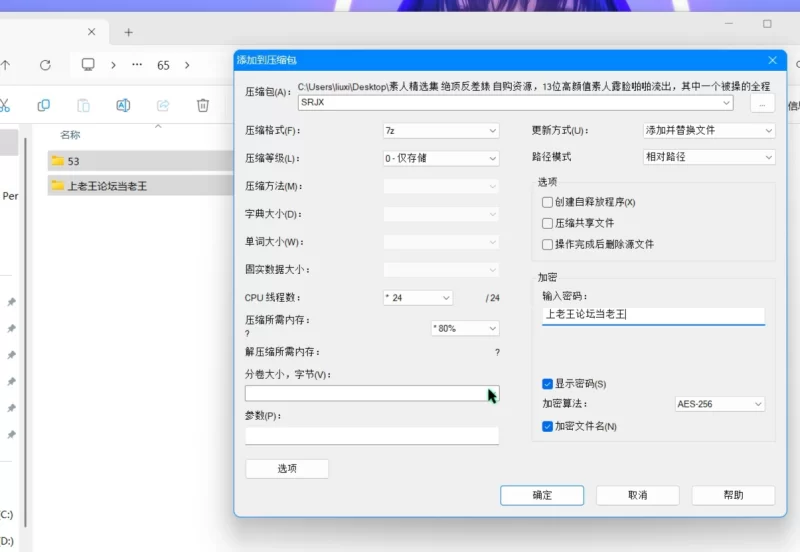The height and width of the screenshot is (552, 800).
Task: Click the 帮助 button
Action: [733, 495]
